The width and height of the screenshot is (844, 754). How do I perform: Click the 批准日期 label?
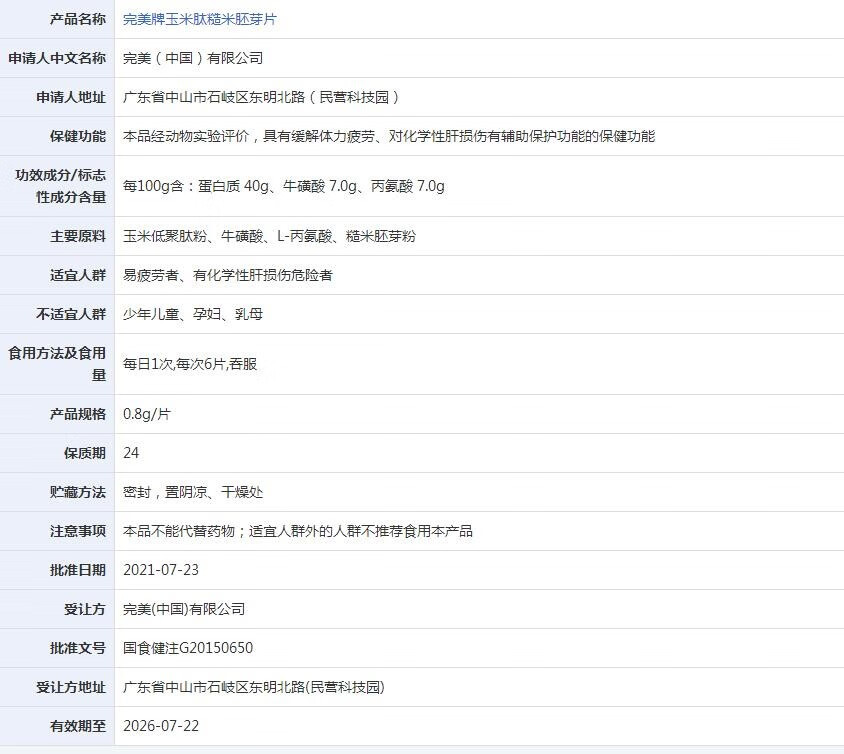[78, 570]
